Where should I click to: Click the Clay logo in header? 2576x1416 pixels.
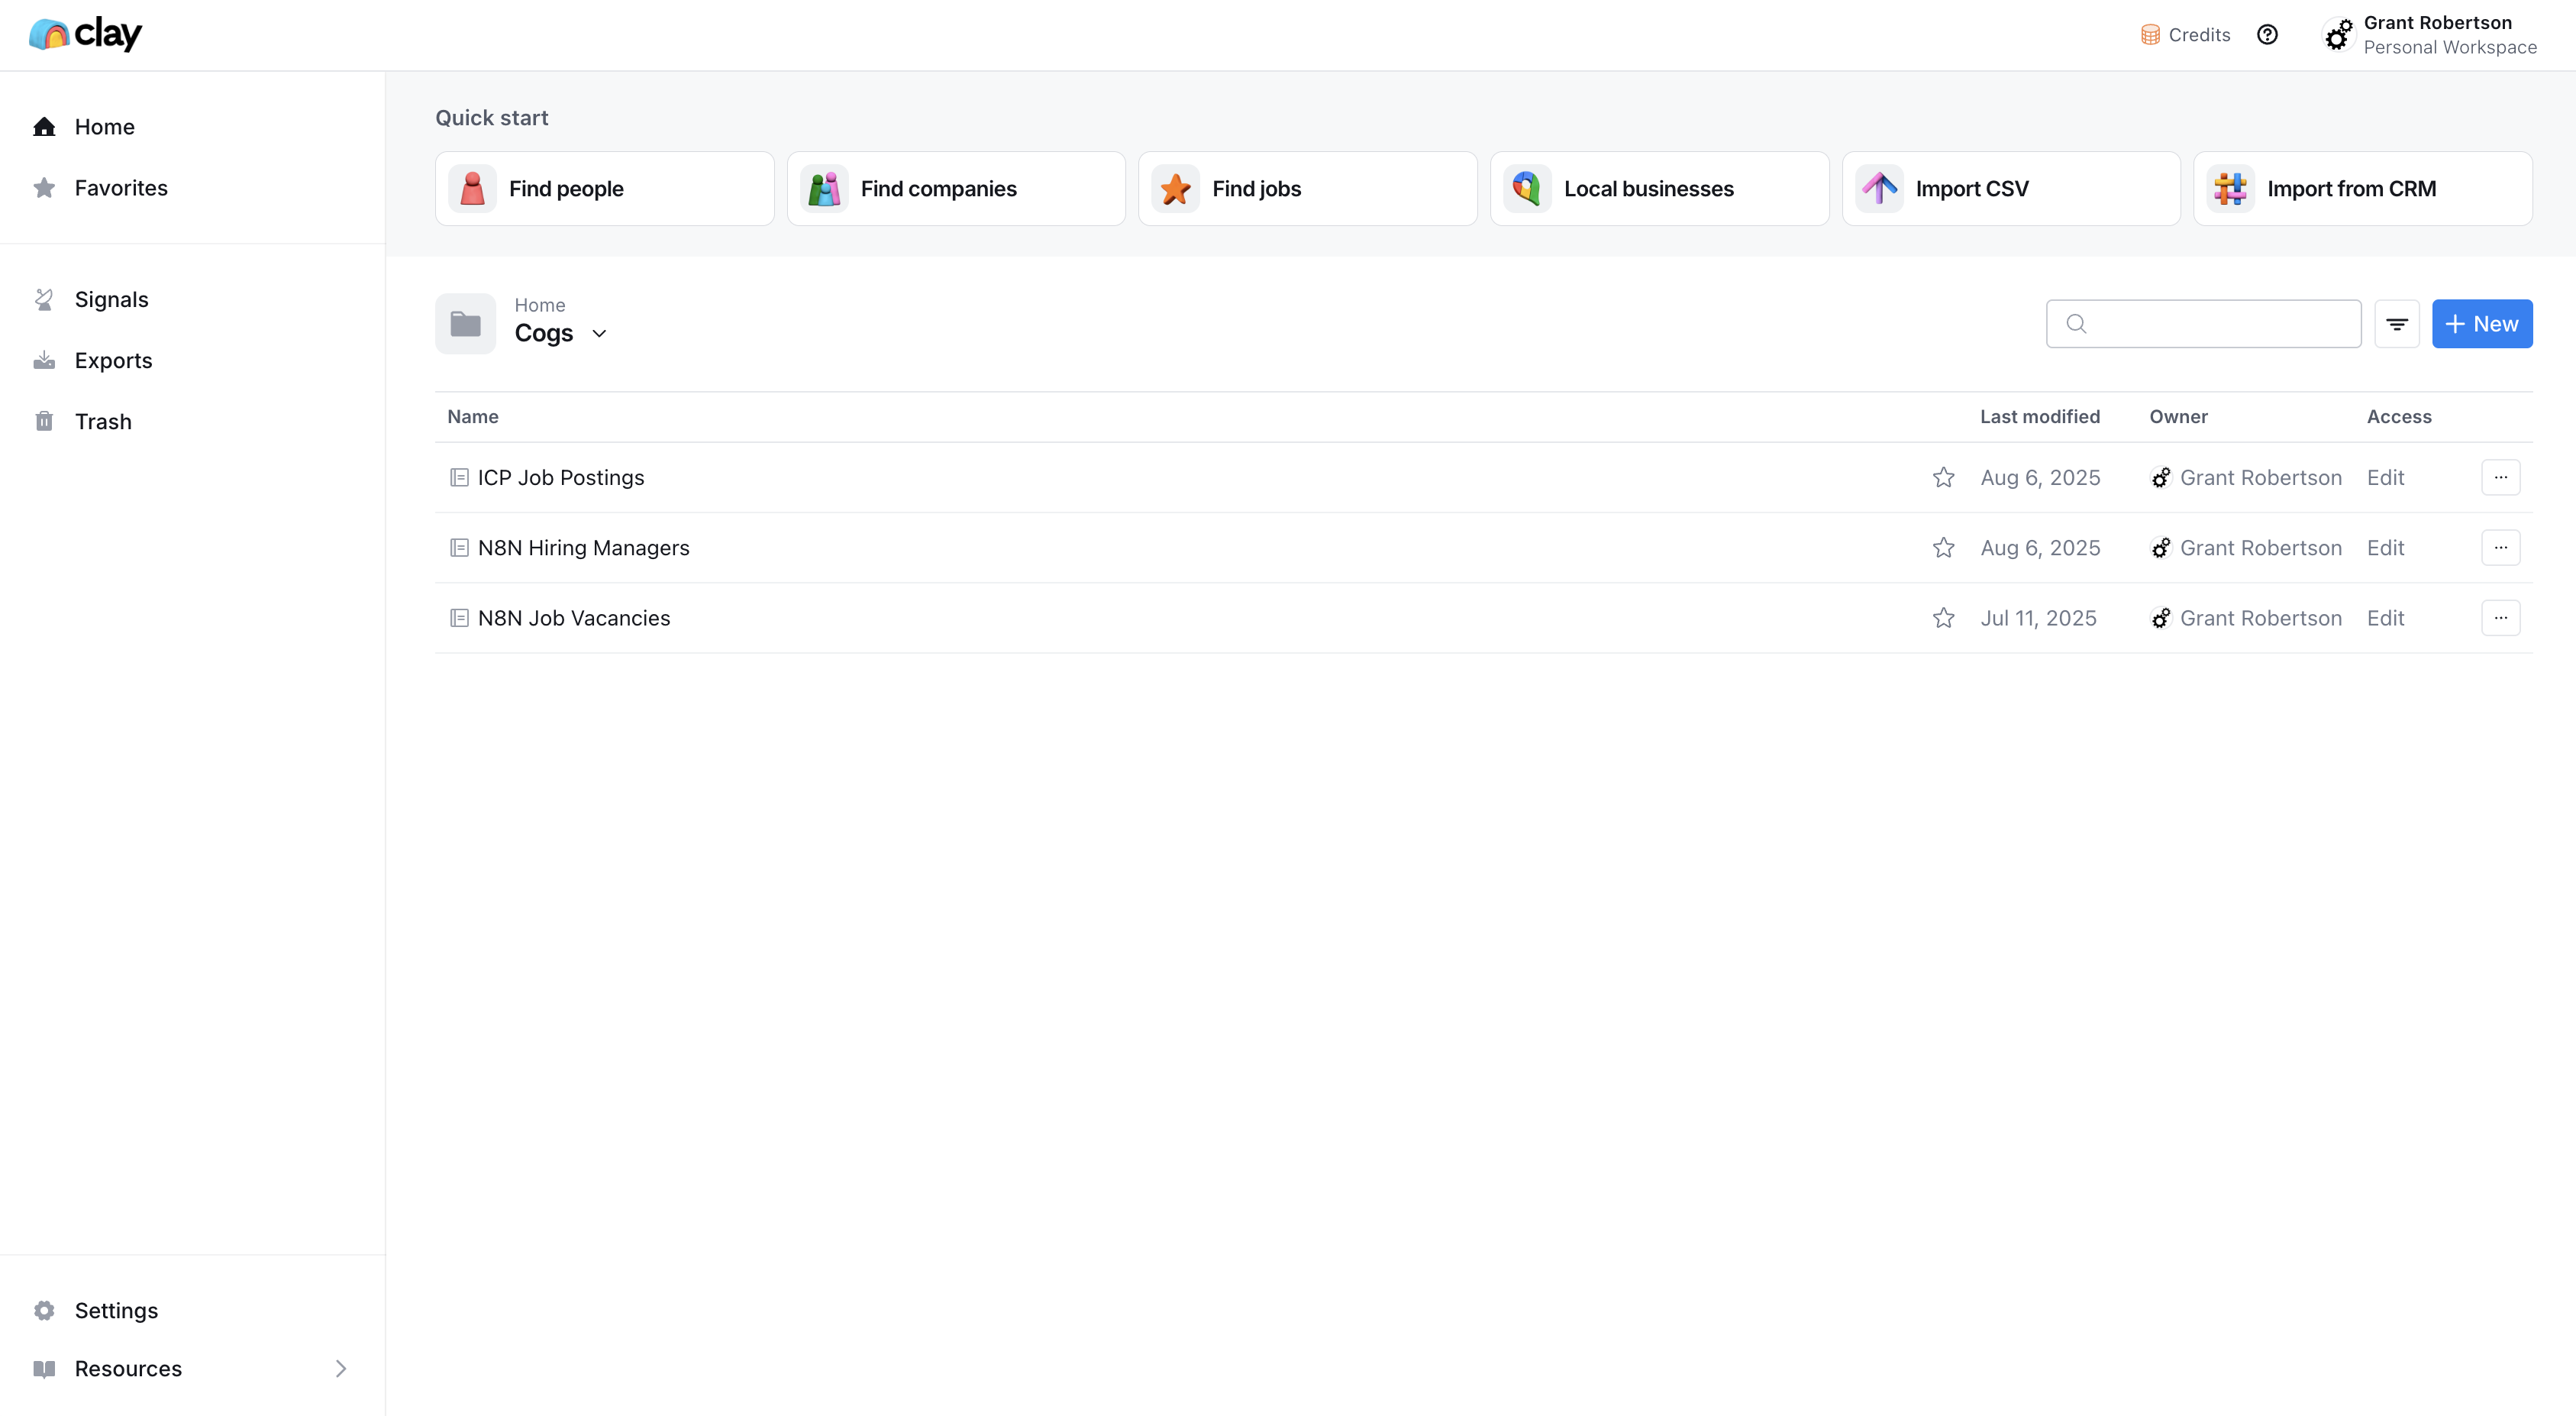[85, 34]
